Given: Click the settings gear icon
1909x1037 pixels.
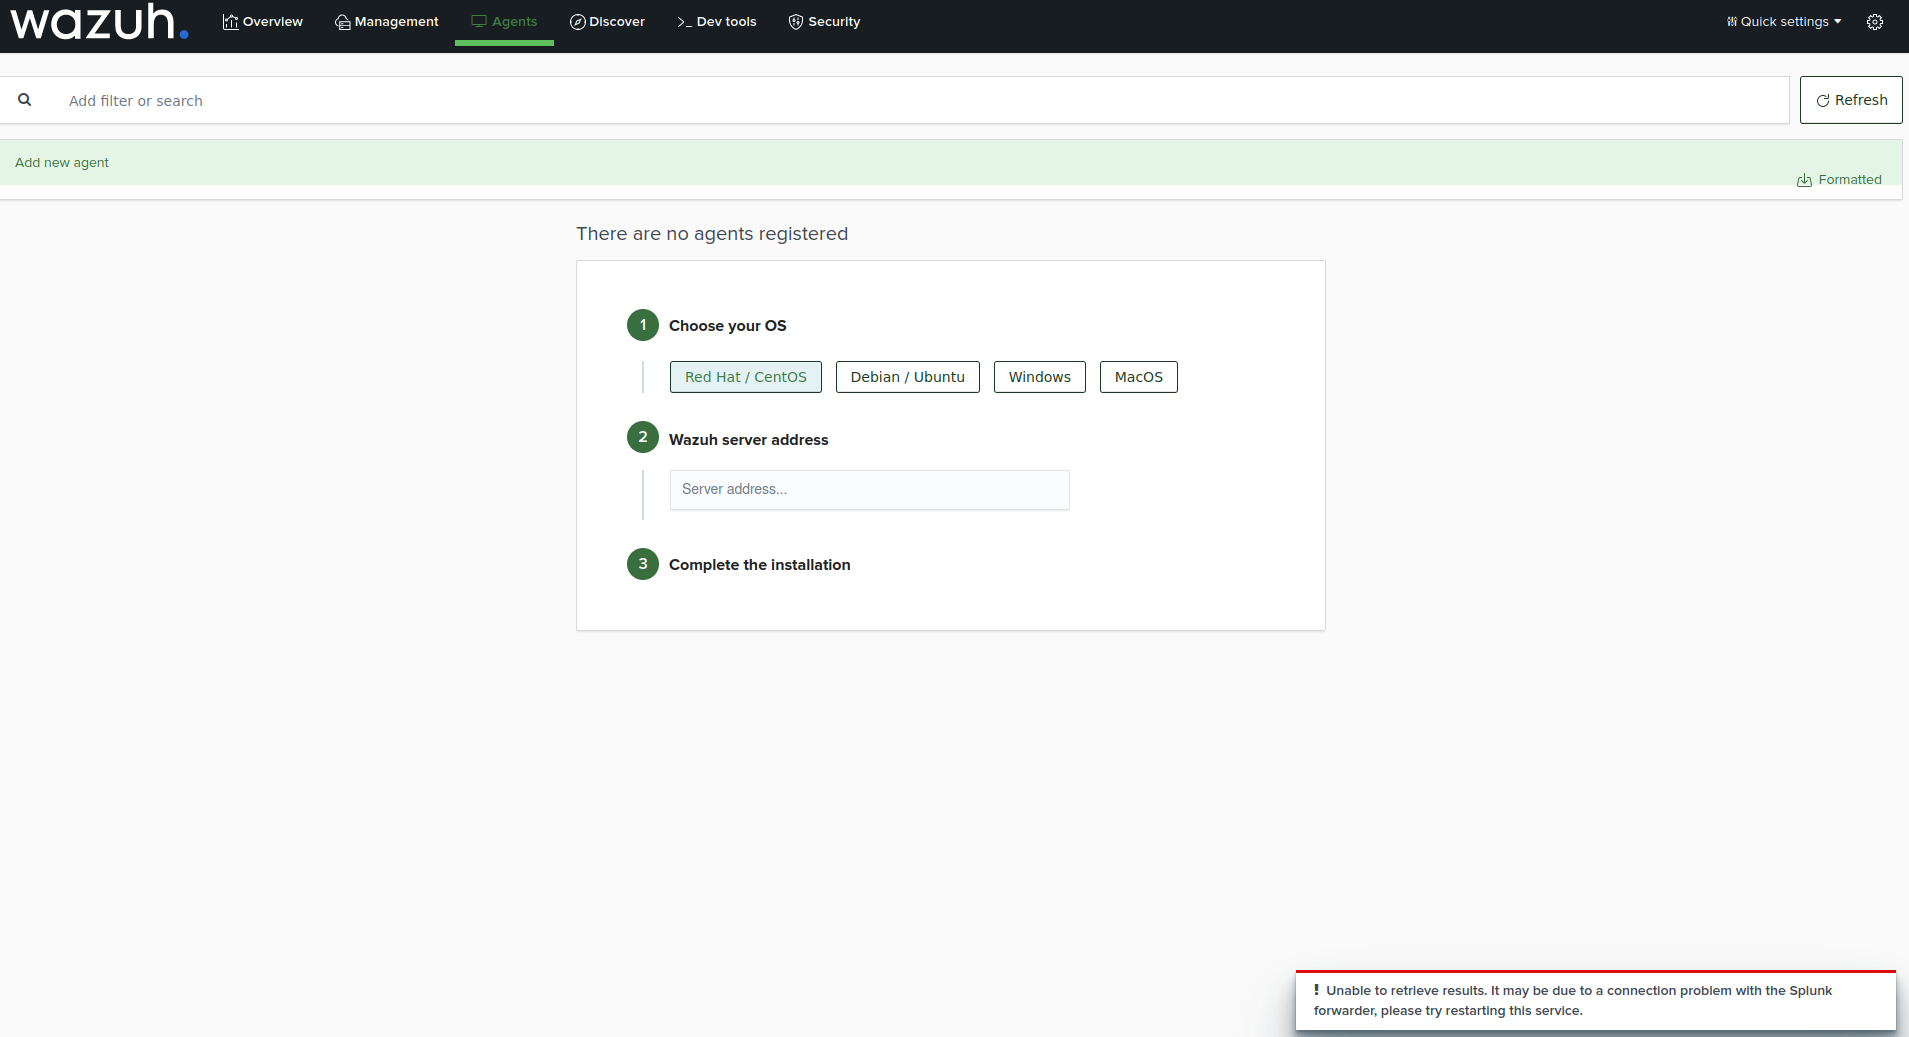Looking at the screenshot, I should (1876, 21).
